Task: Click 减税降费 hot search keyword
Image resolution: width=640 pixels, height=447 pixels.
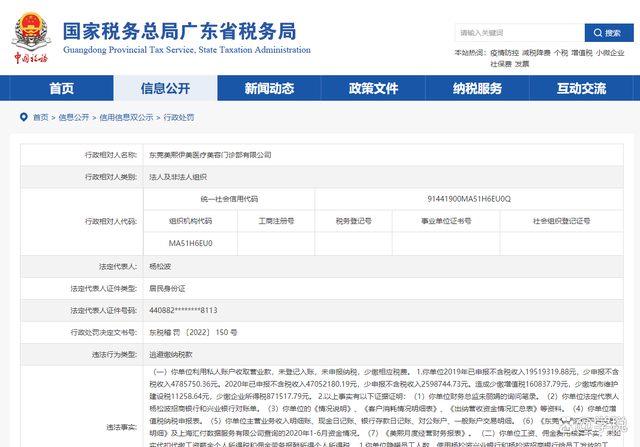Action: [x=536, y=52]
